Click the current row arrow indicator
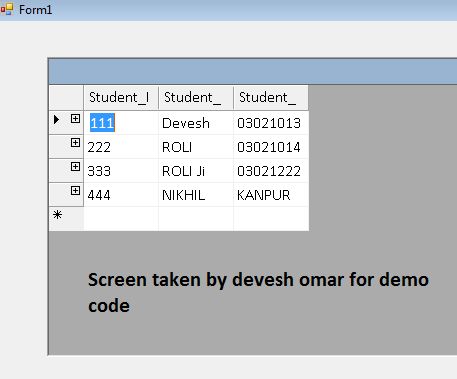457x379 pixels. tap(56, 119)
